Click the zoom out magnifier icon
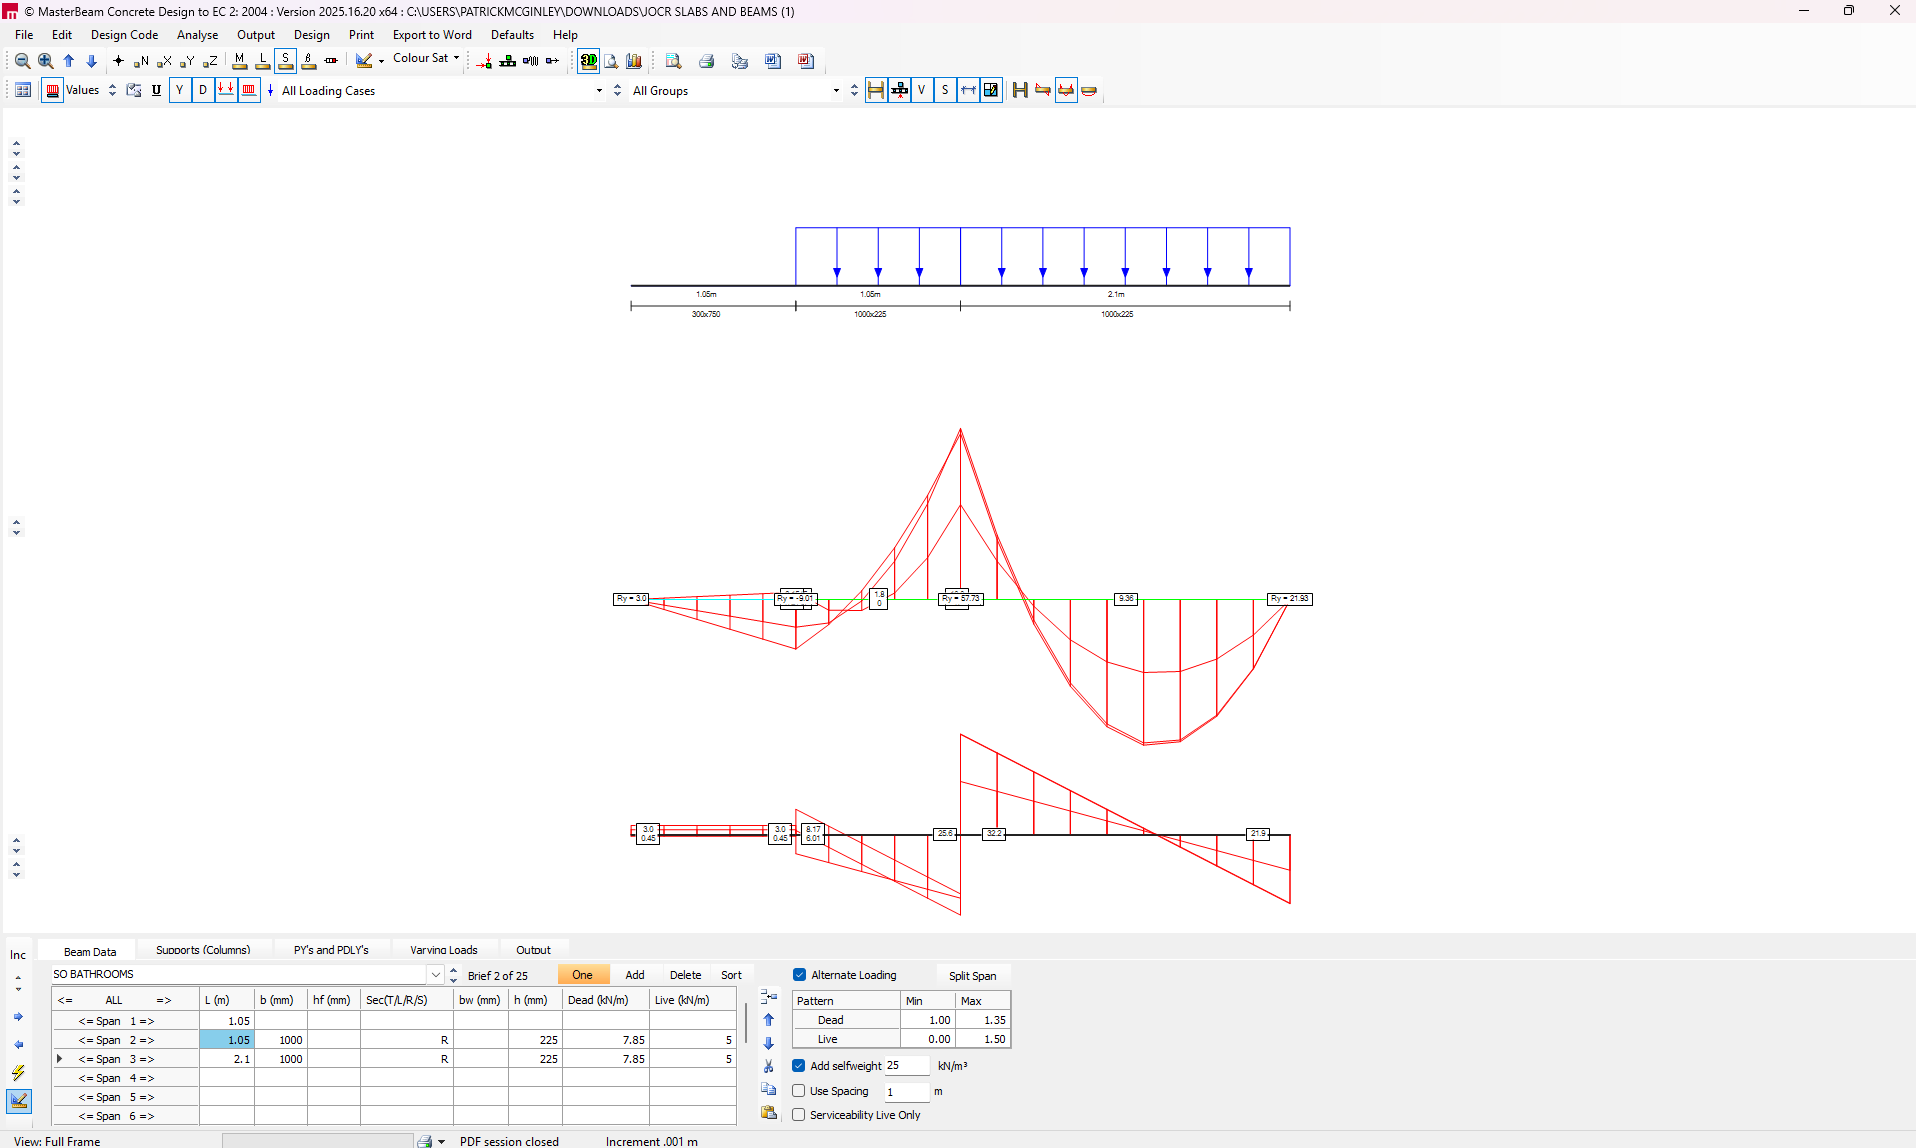This screenshot has height=1148, width=1916. (22, 61)
